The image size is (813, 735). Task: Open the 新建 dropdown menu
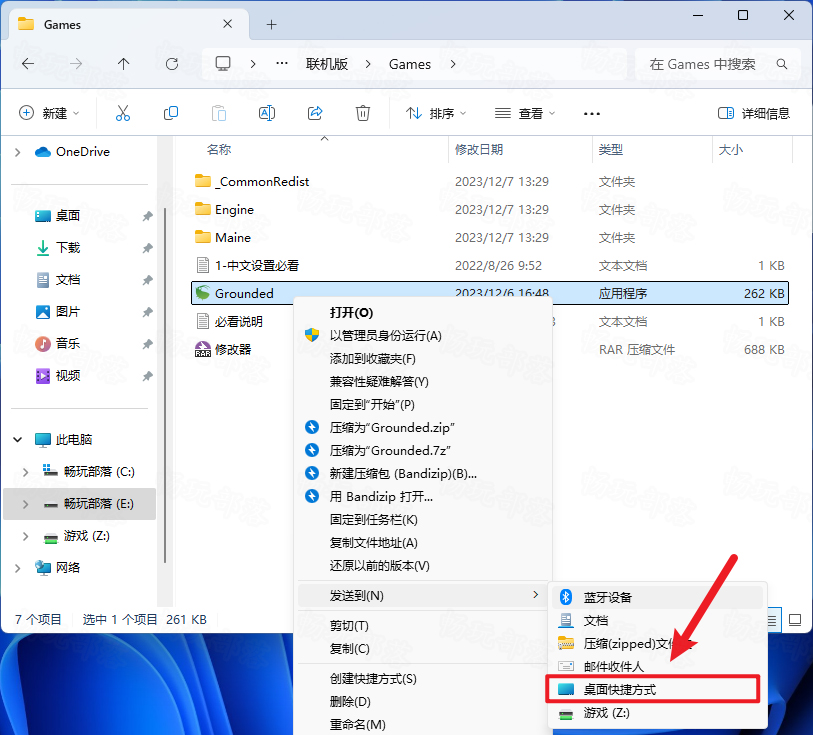tap(49, 113)
